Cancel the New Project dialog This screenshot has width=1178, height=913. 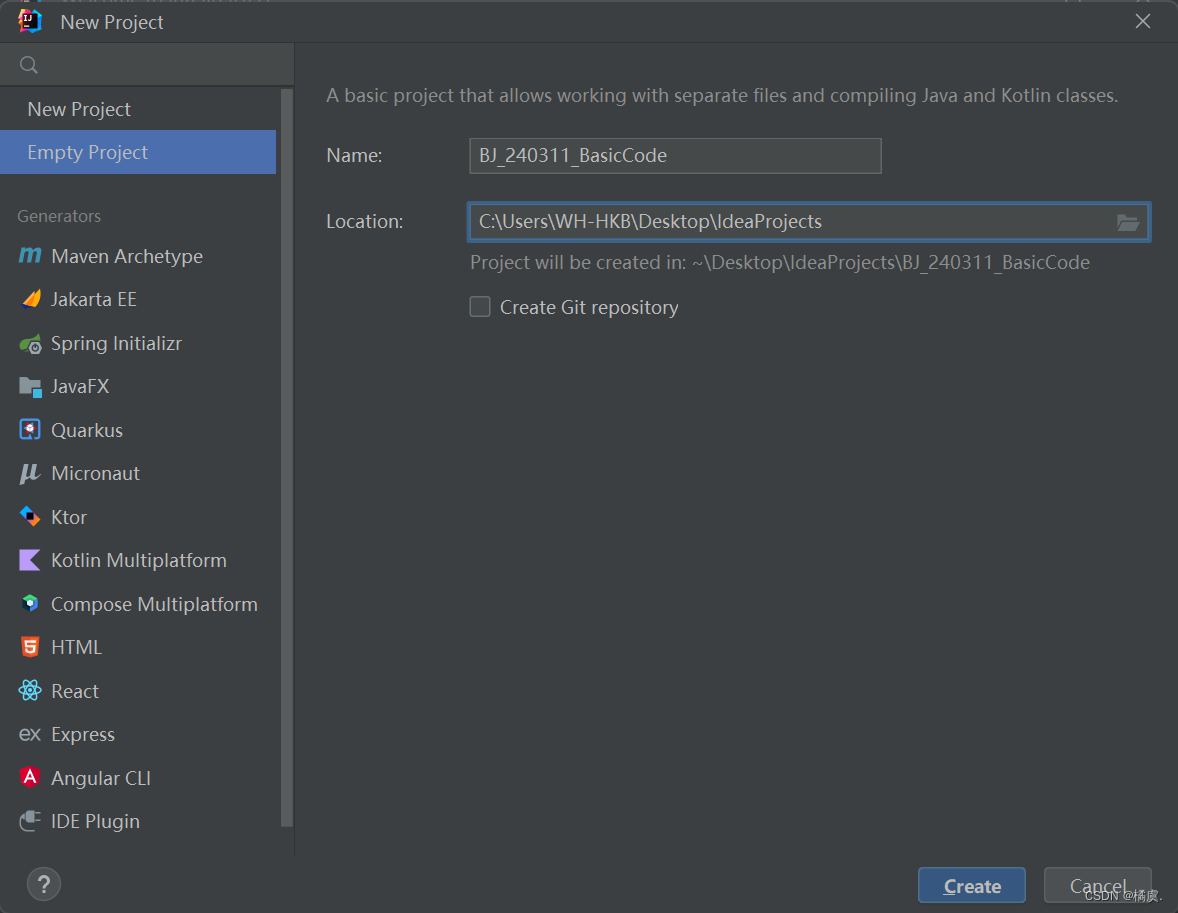tap(1098, 885)
